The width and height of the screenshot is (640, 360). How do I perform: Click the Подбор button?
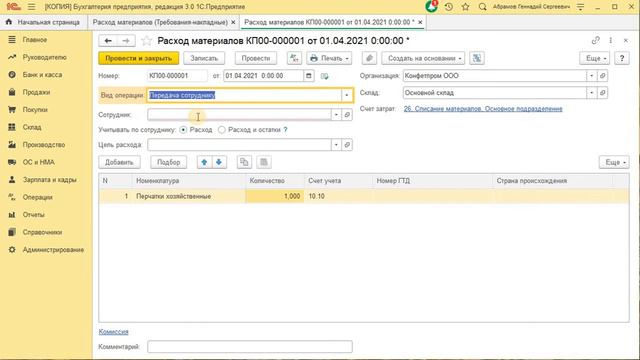click(x=168, y=162)
